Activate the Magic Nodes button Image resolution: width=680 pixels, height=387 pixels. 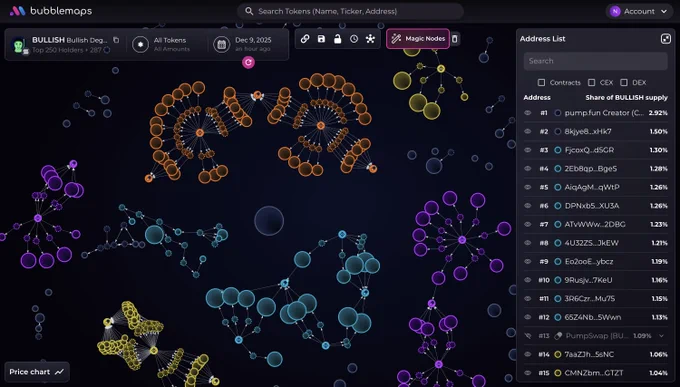(418, 39)
